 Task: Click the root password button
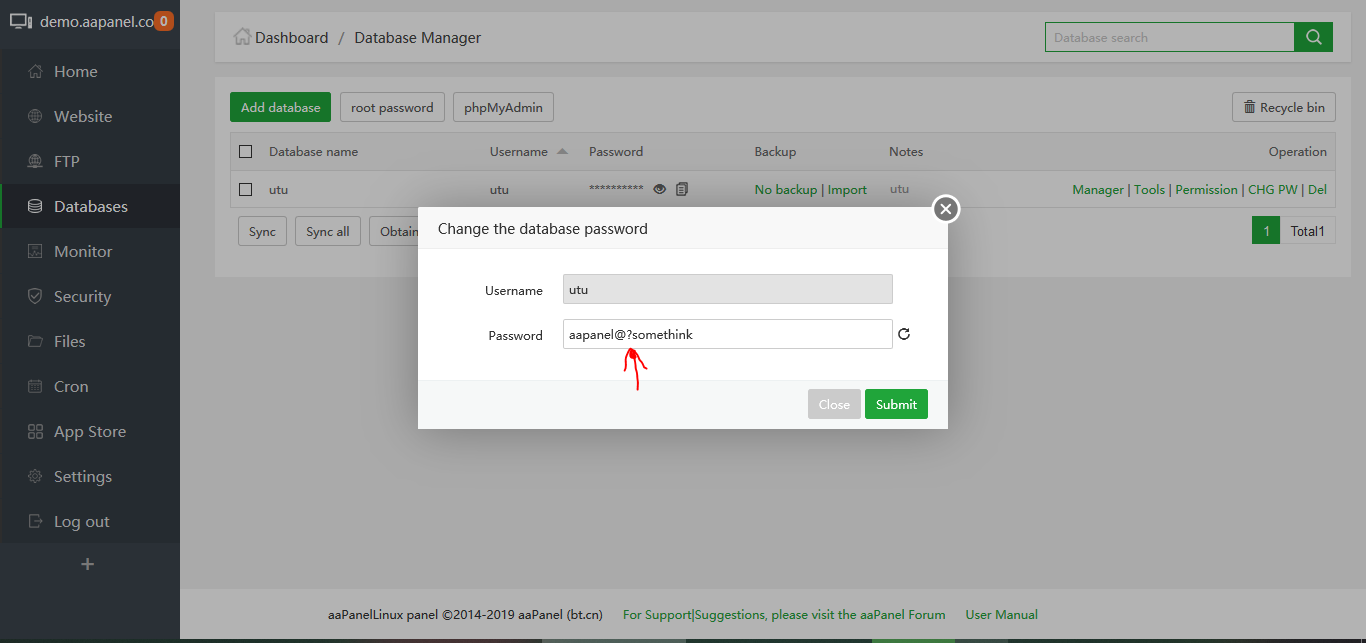[x=392, y=107]
